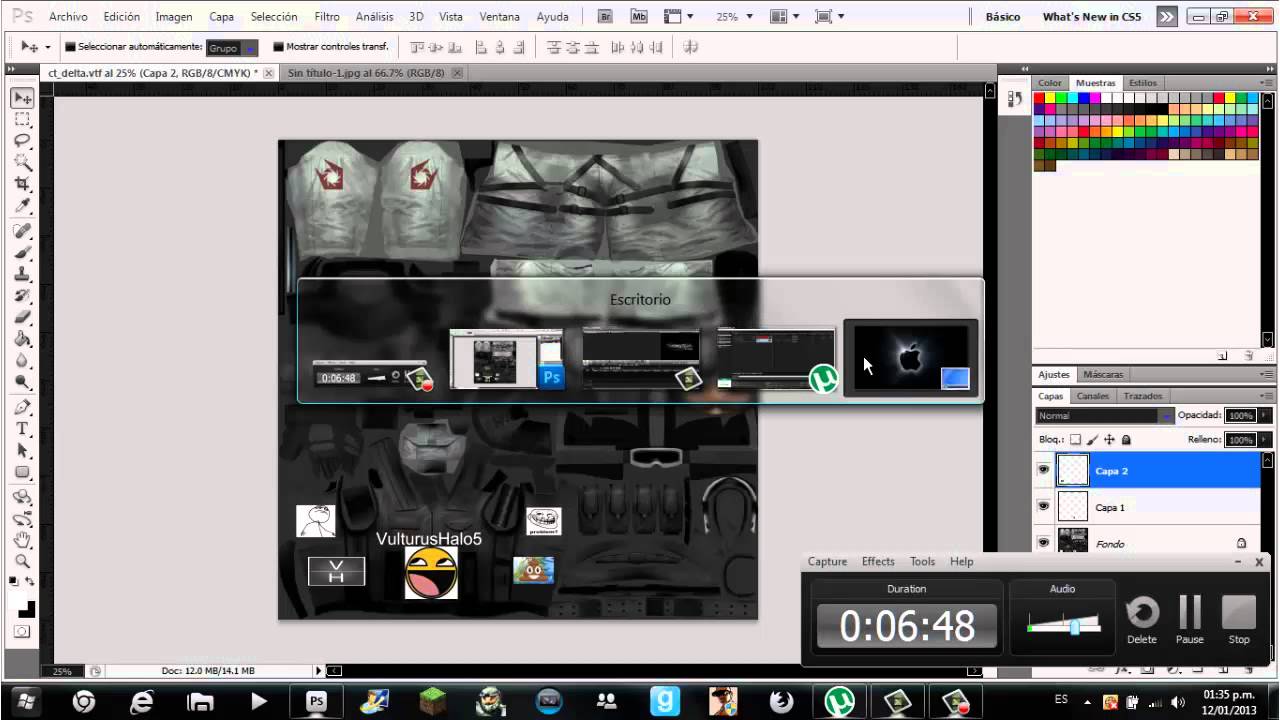1280x720 pixels.
Task: Open the collapsed History panel icon
Action: tap(1015, 99)
